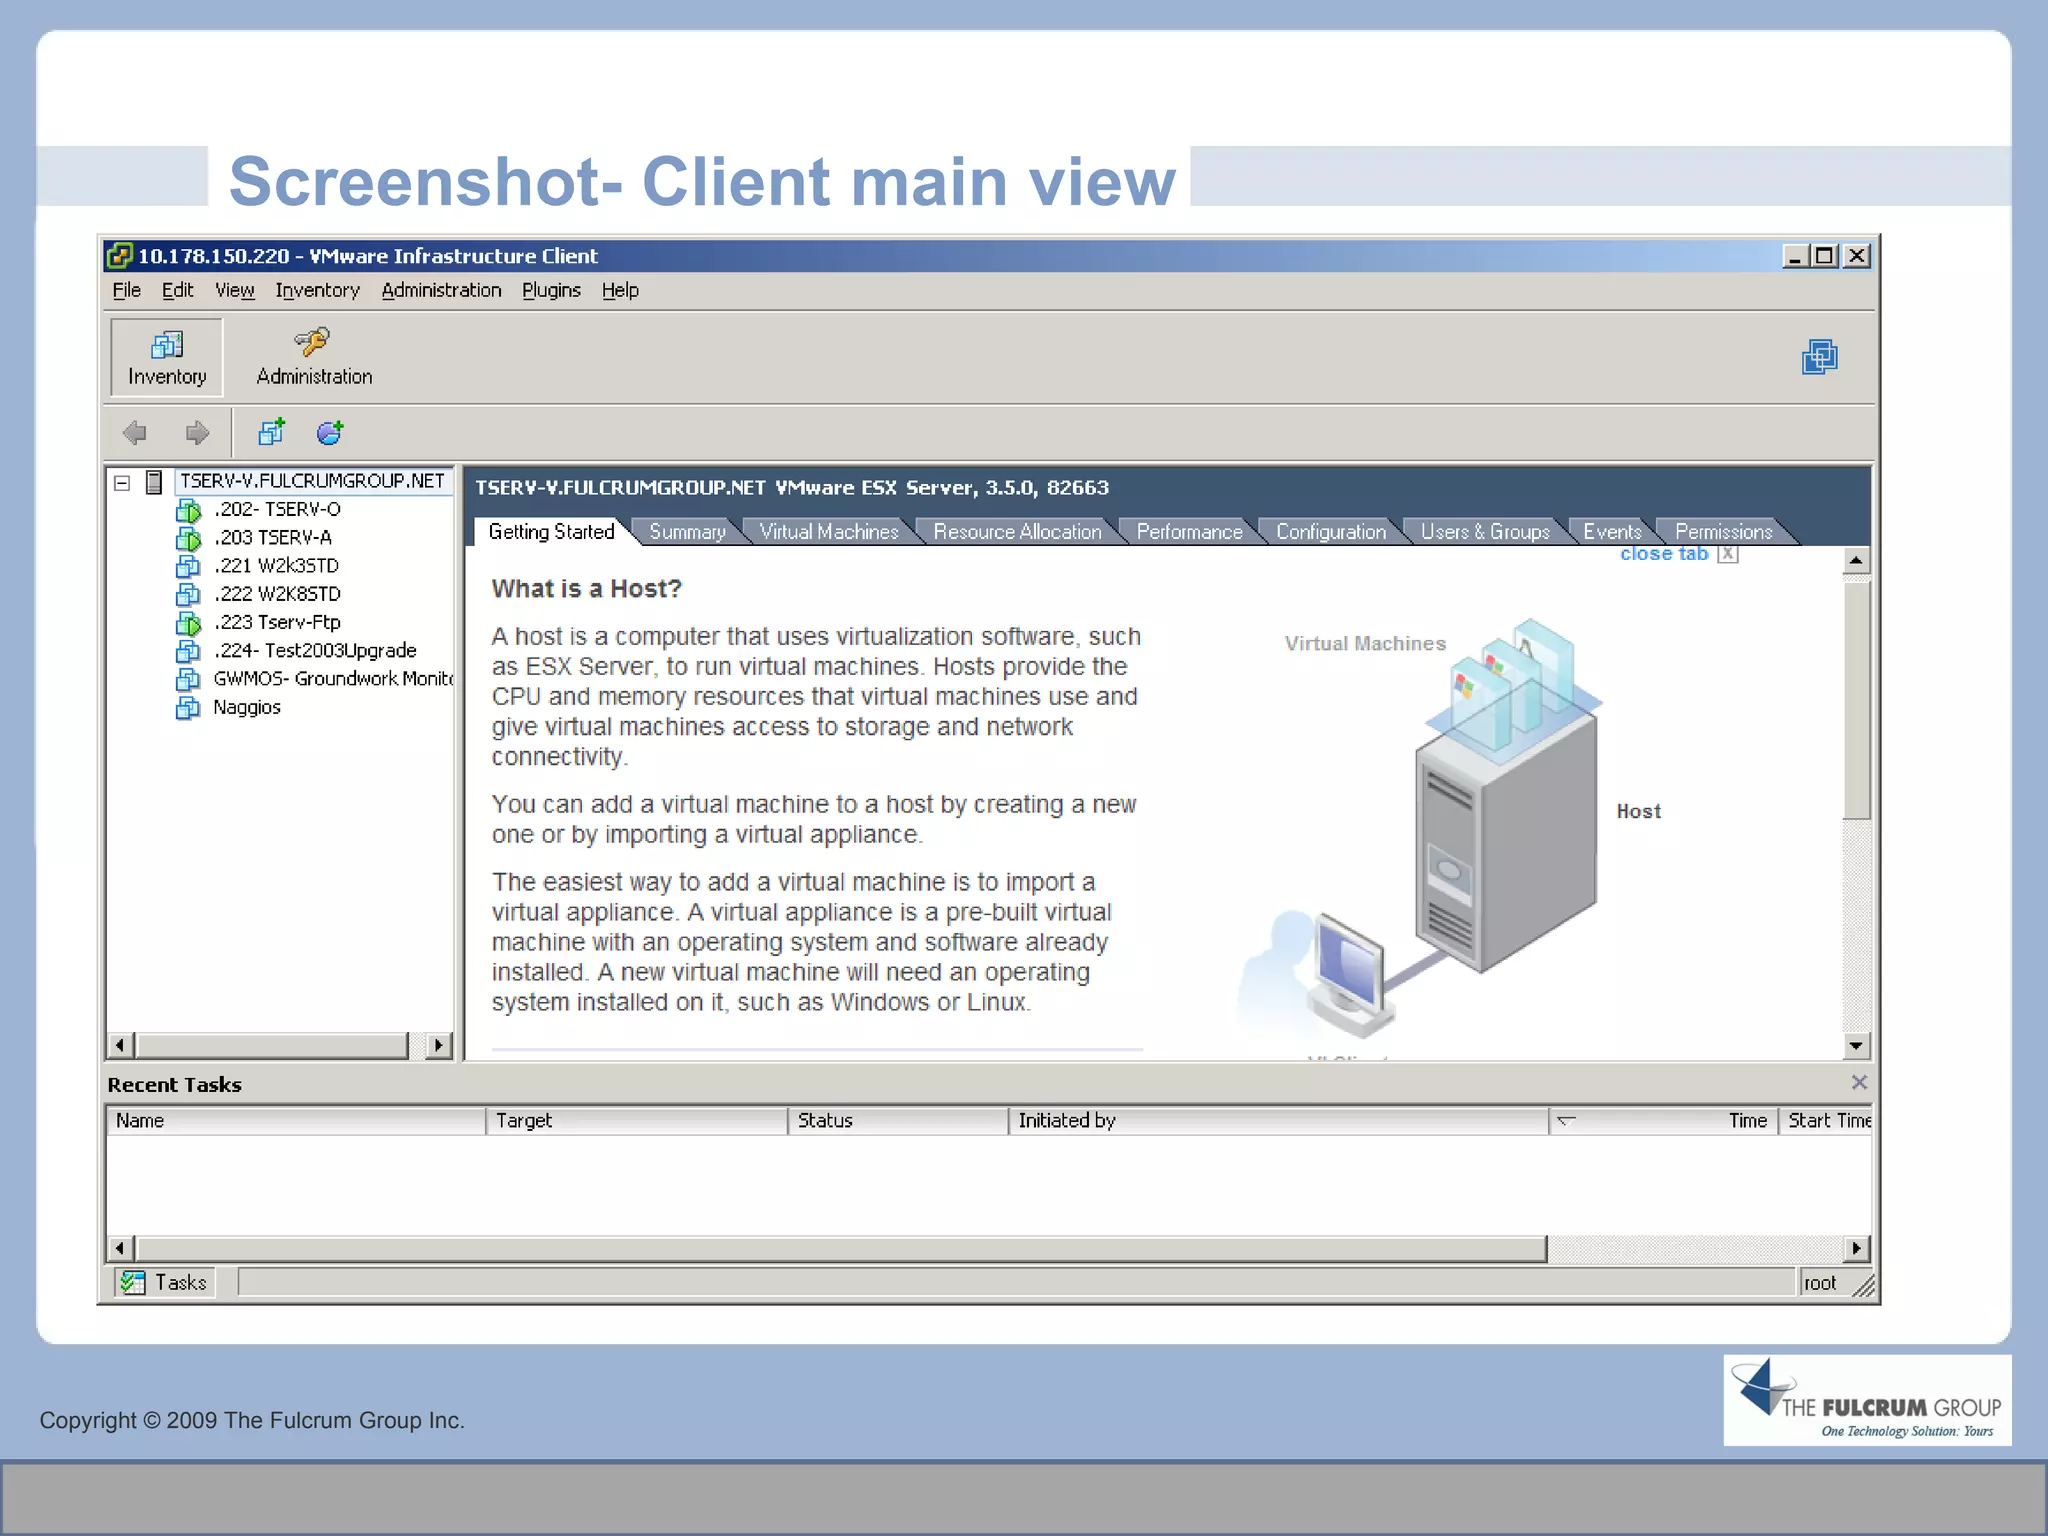Image resolution: width=2048 pixels, height=1536 pixels.
Task: Click the VMware boxes icon at top right
Action: [x=1819, y=357]
